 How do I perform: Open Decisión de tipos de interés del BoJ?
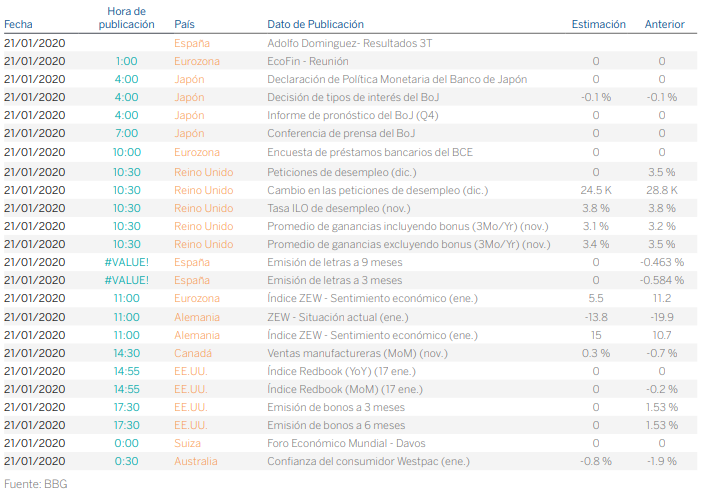[355, 97]
